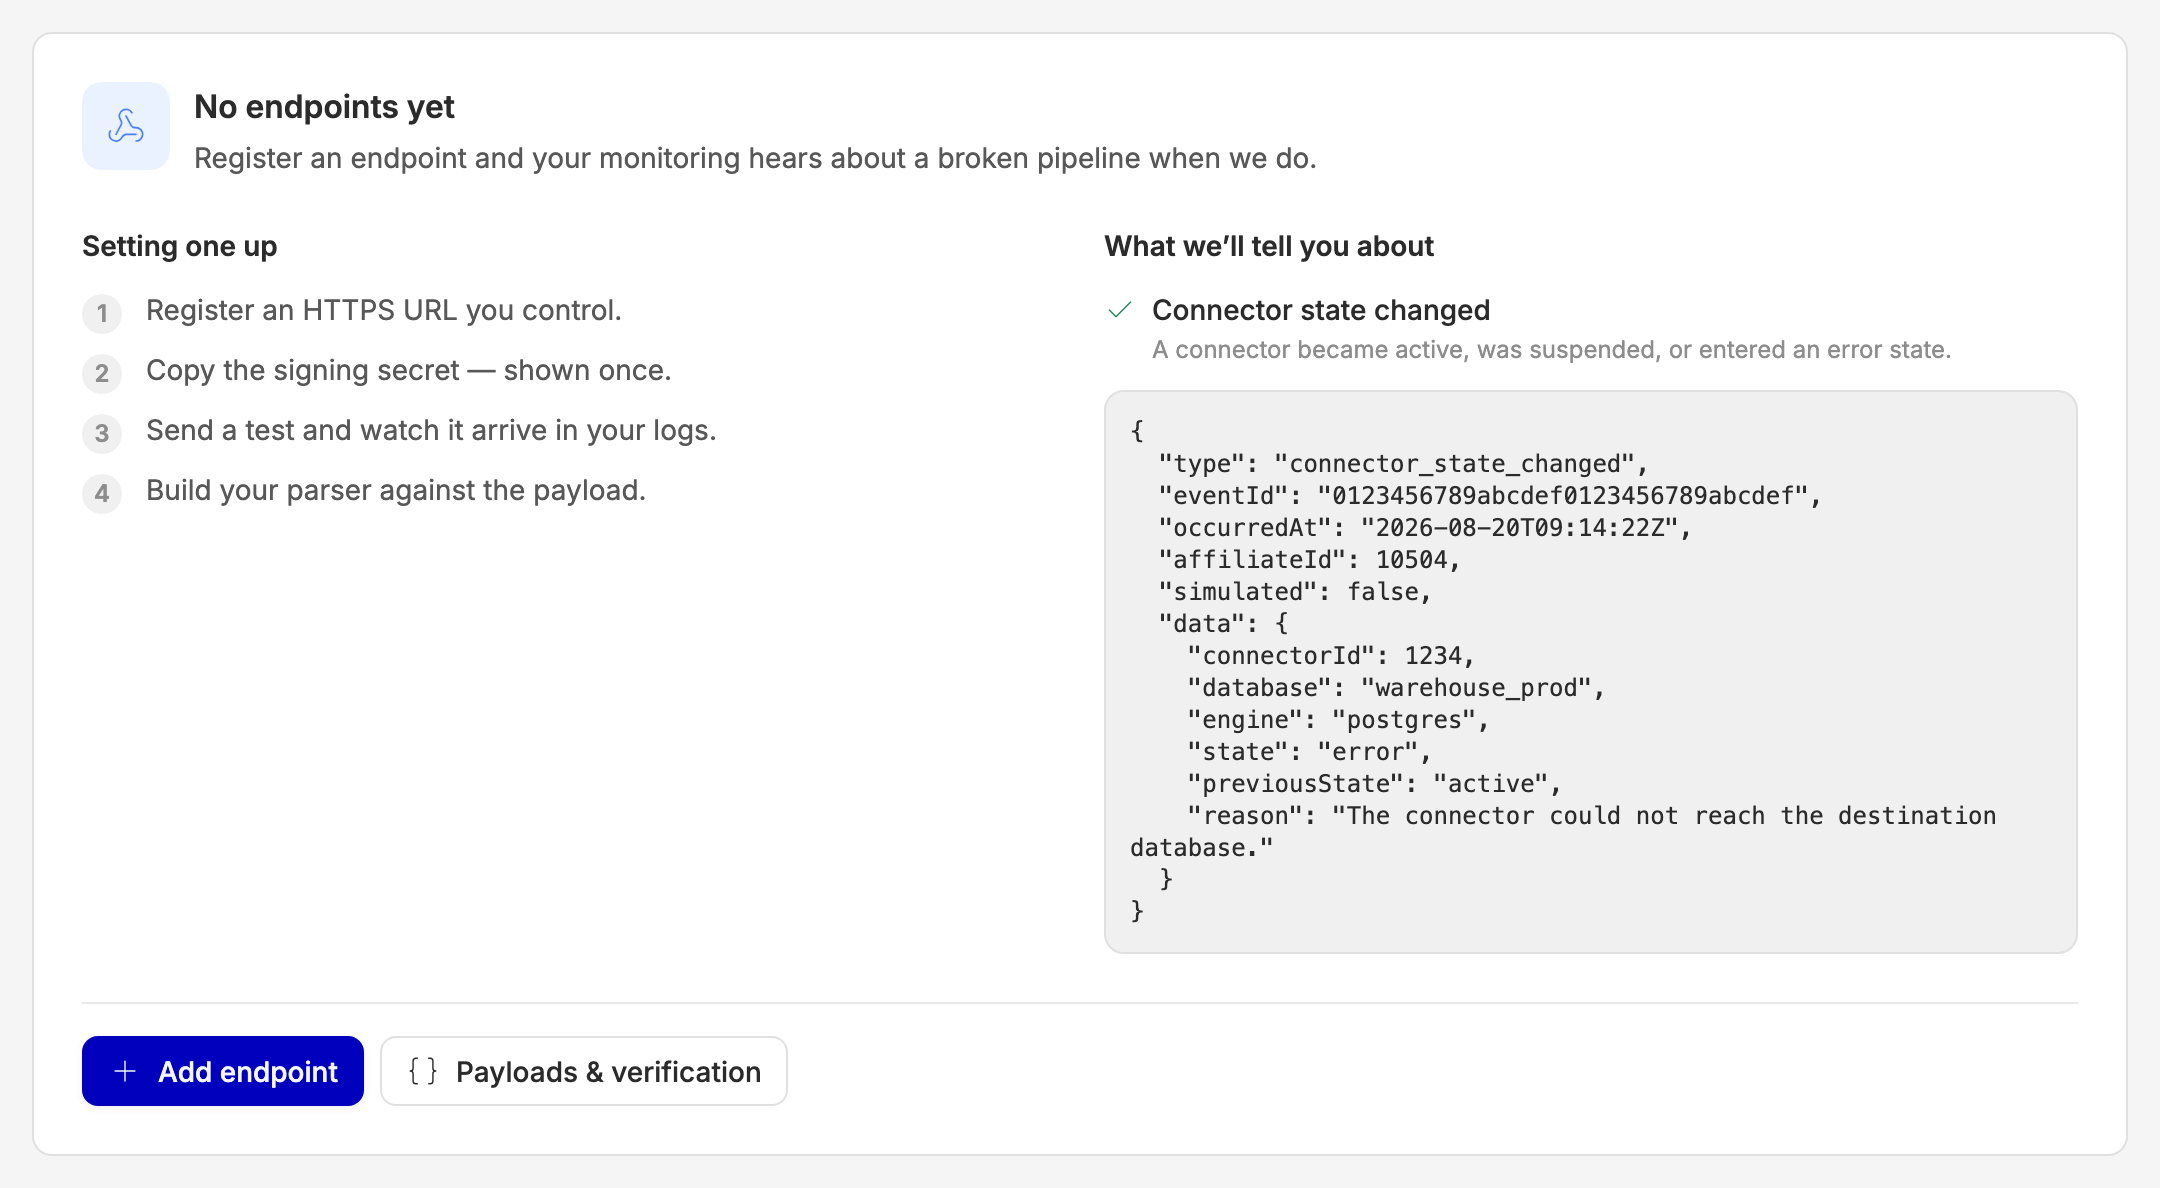The image size is (2160, 1188).
Task: Click the 'Setting one up' heading
Action: tap(180, 246)
